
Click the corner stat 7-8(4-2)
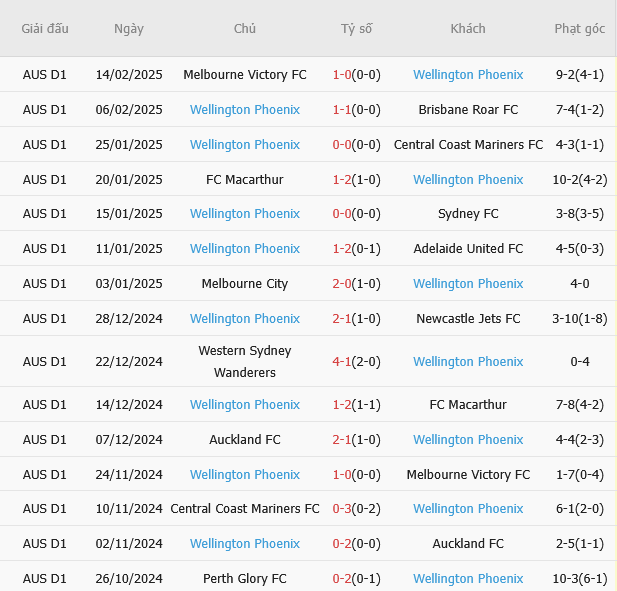[580, 404]
